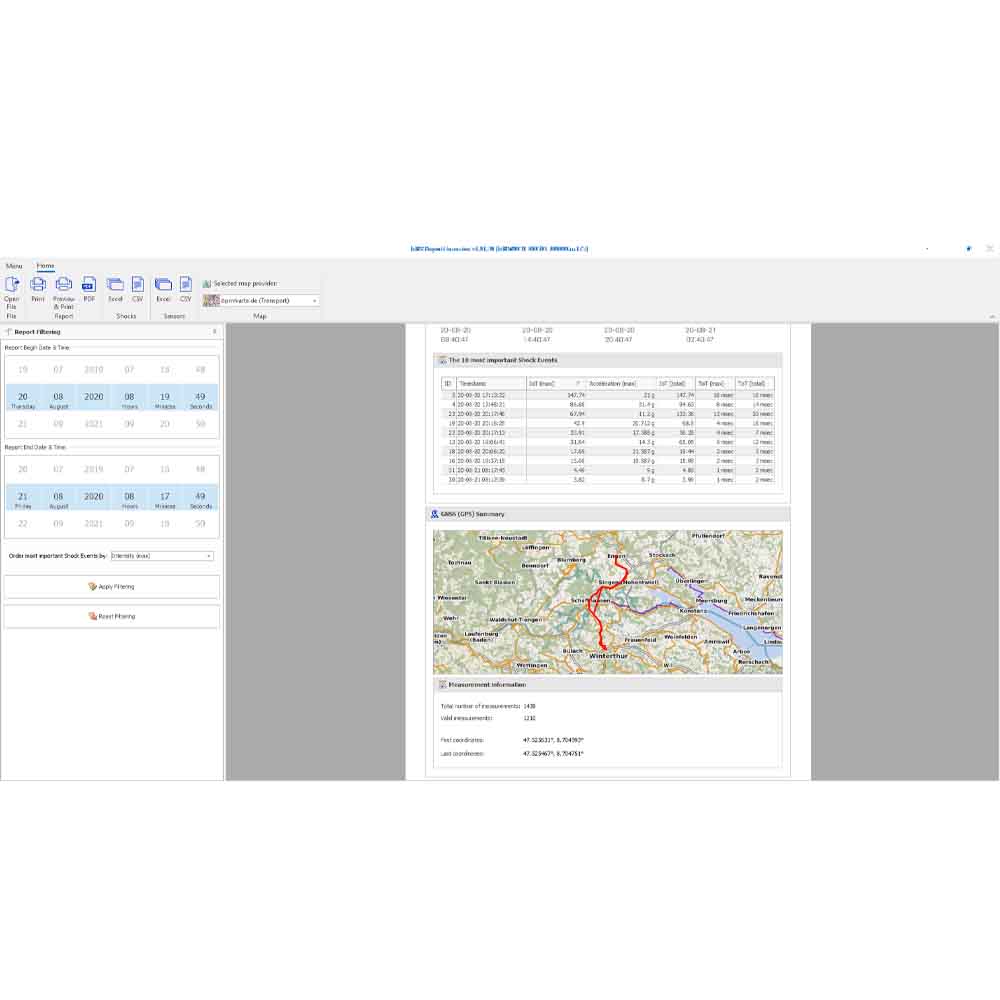This screenshot has width=1000, height=1000.
Task: Export Shocks data to CSV
Action: (138, 288)
